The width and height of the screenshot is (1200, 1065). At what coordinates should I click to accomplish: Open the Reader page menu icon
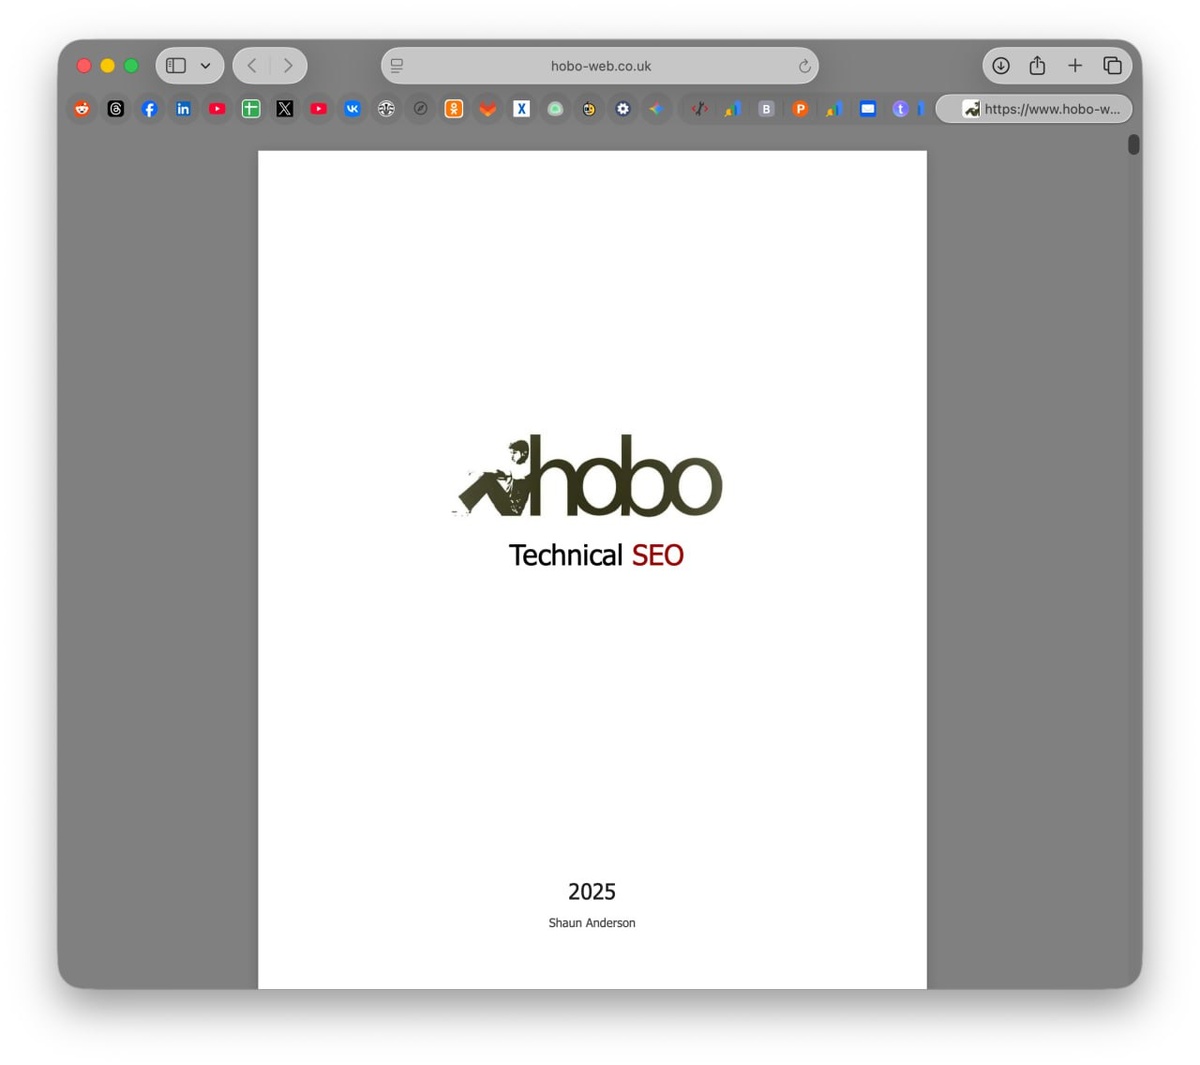point(397,66)
